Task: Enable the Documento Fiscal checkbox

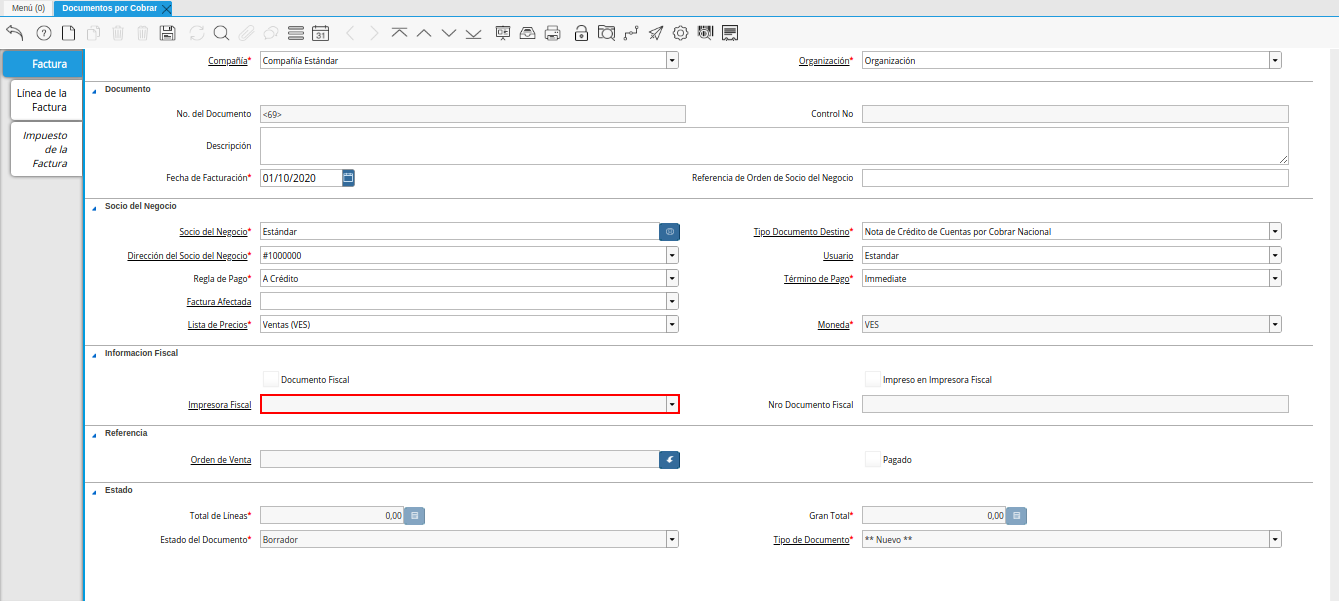Action: coord(270,379)
